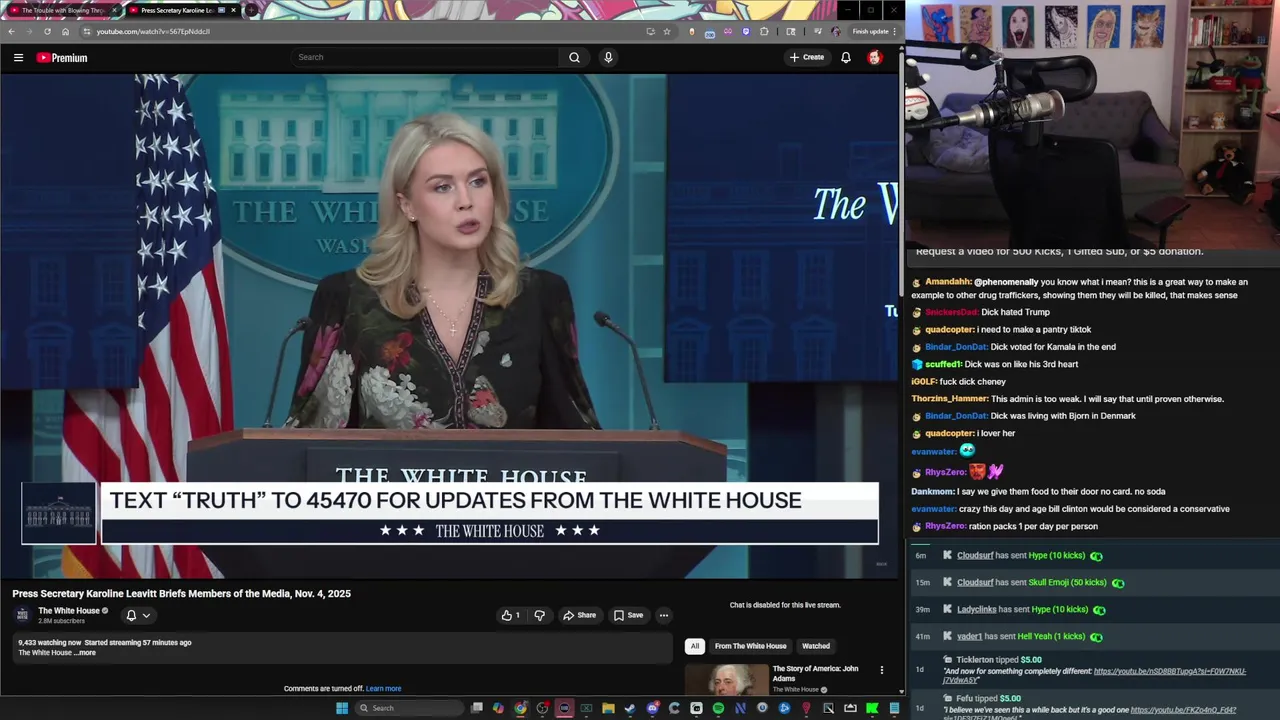Go to the browser home page icon
Screen dimensions: 1280x720
point(65,31)
